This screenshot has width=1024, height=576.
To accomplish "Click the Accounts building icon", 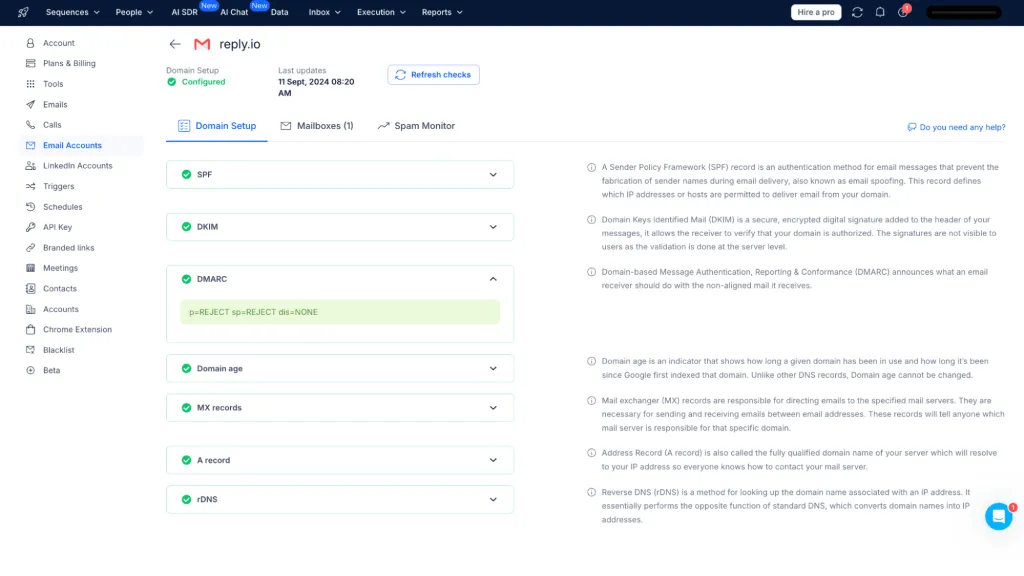I will pyautogui.click(x=30, y=309).
